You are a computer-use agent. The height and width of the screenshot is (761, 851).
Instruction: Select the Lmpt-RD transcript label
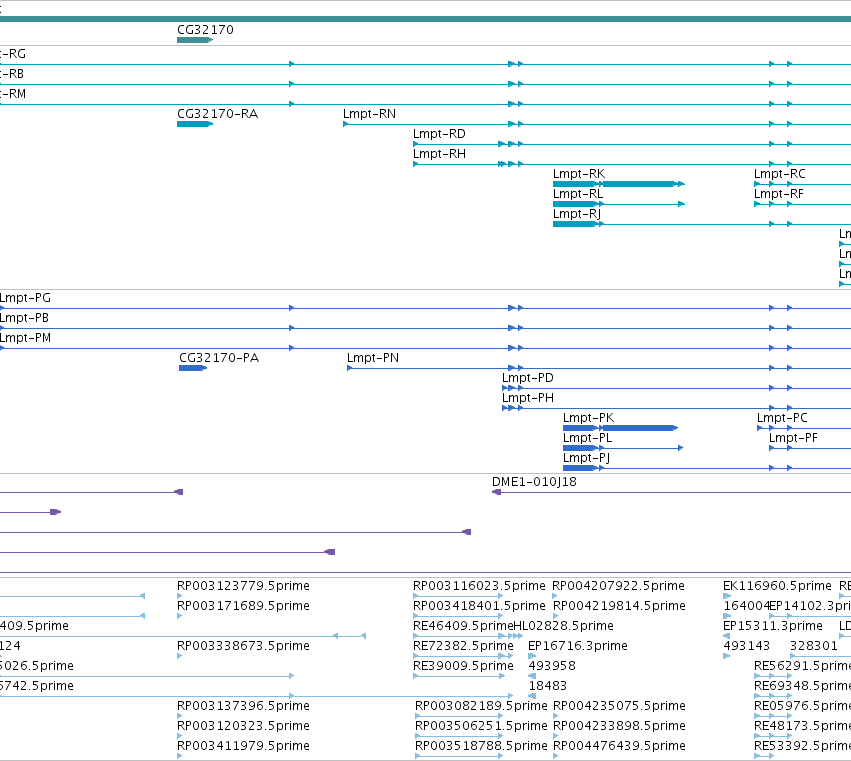click(439, 134)
